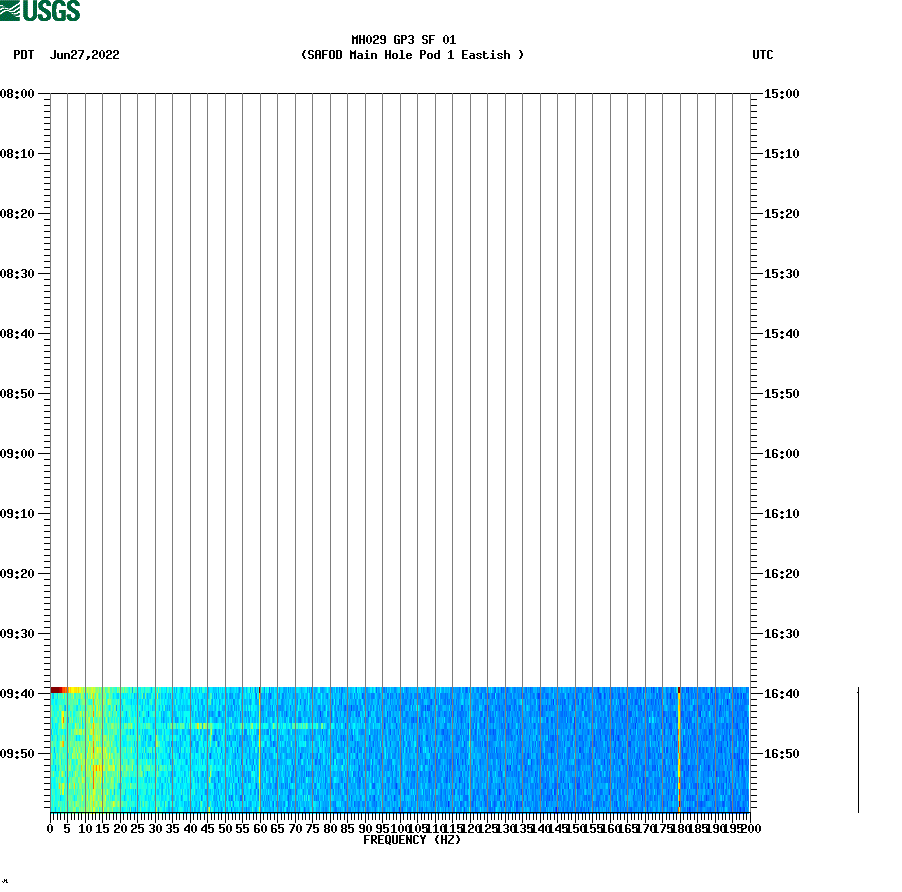This screenshot has width=902, height=892.
Task: Click the orange vertical band near 180 Hz
Action: [680, 750]
